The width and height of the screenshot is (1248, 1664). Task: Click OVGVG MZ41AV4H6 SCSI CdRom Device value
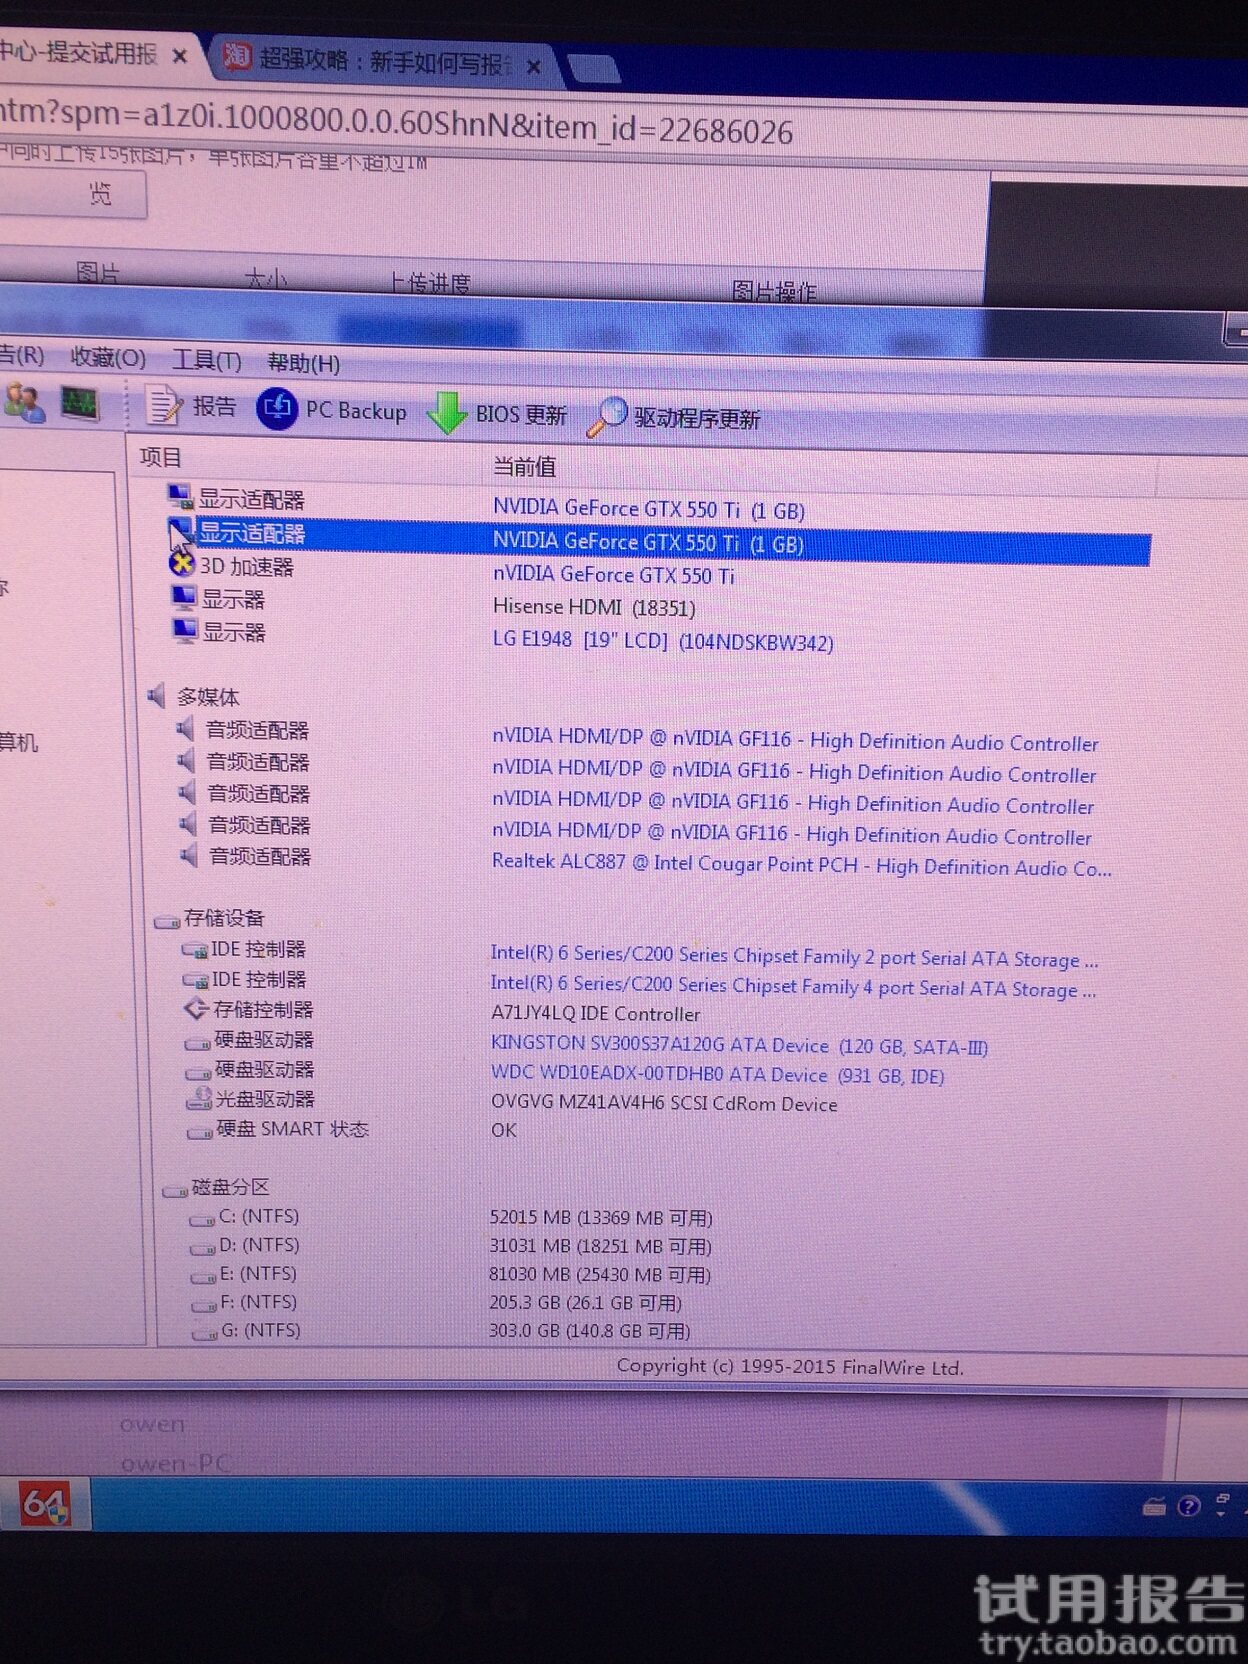coord(664,1103)
